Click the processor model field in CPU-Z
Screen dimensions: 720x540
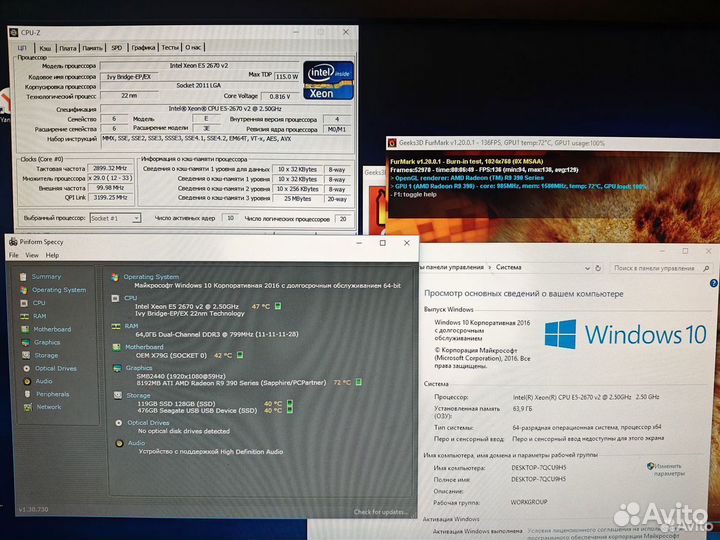click(x=199, y=66)
